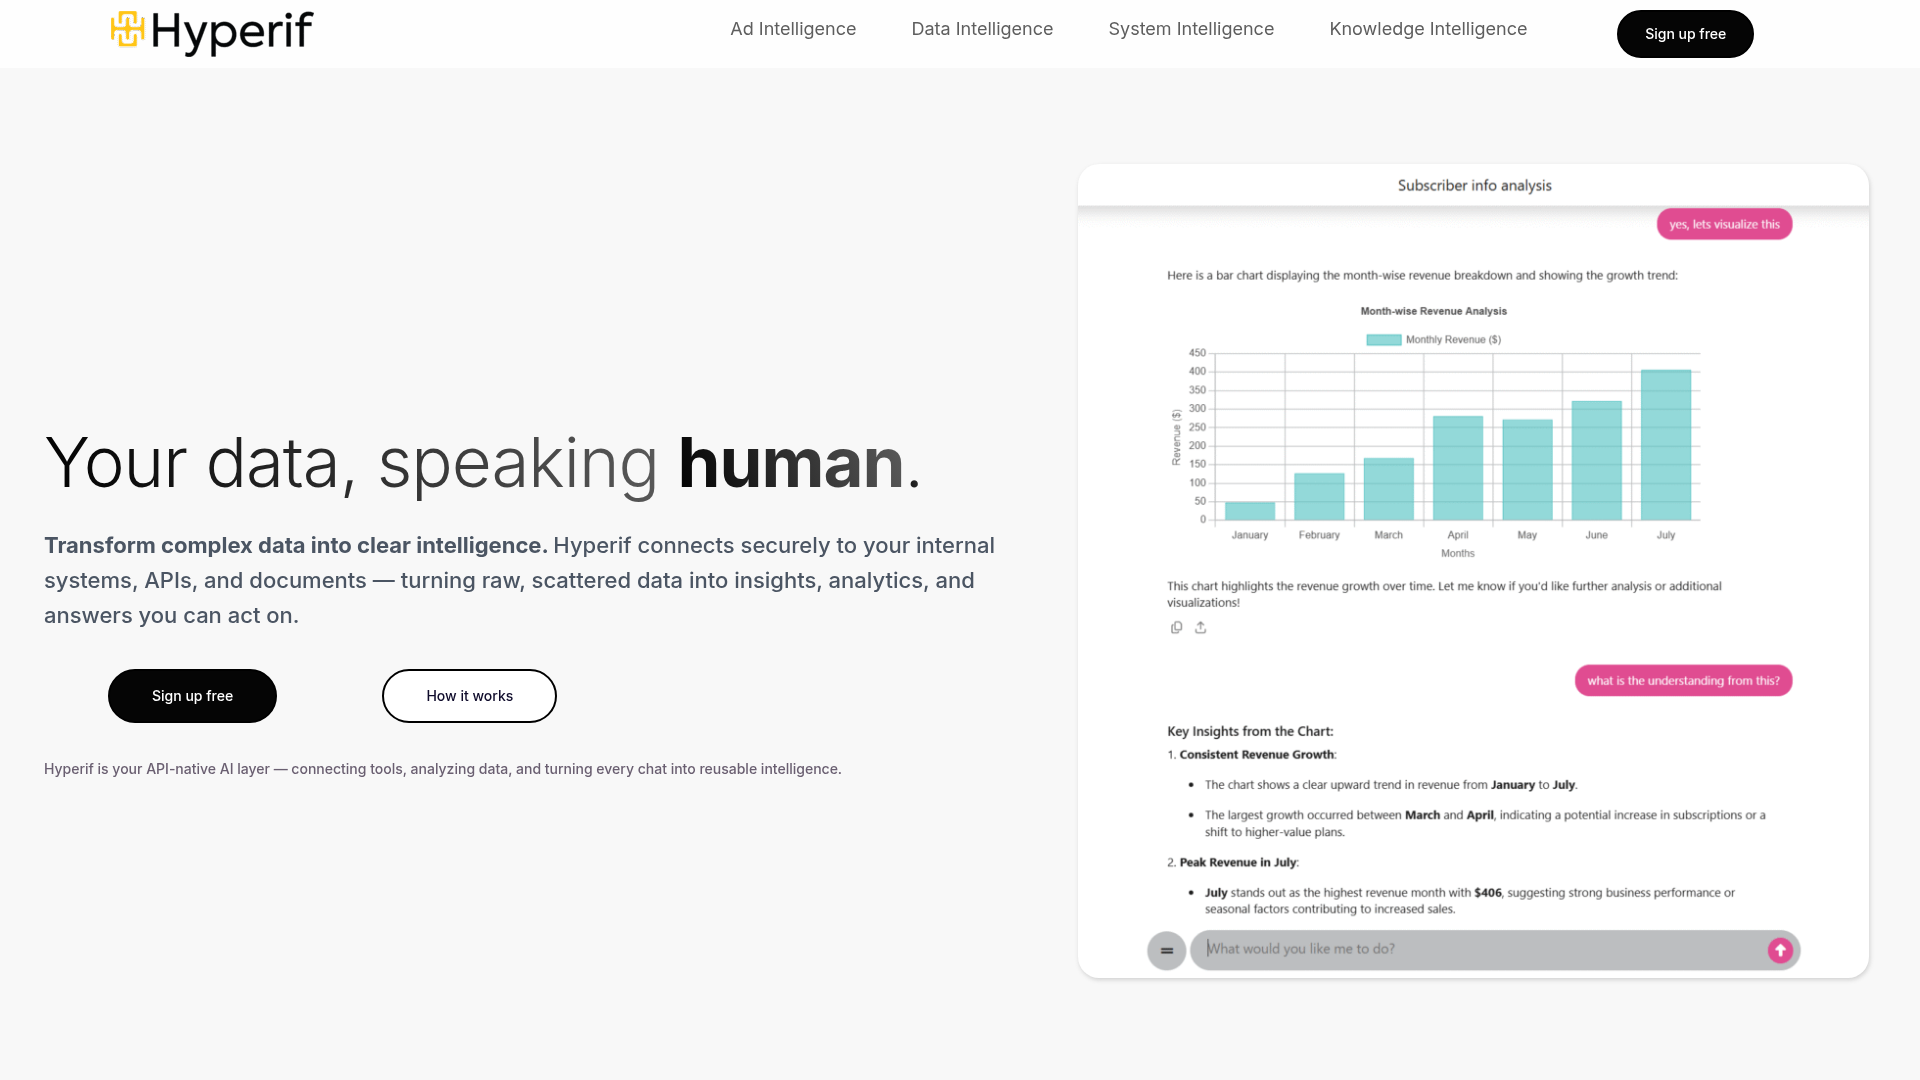The width and height of the screenshot is (1920, 1080).
Task: Click the How it works button
Action: (469, 696)
